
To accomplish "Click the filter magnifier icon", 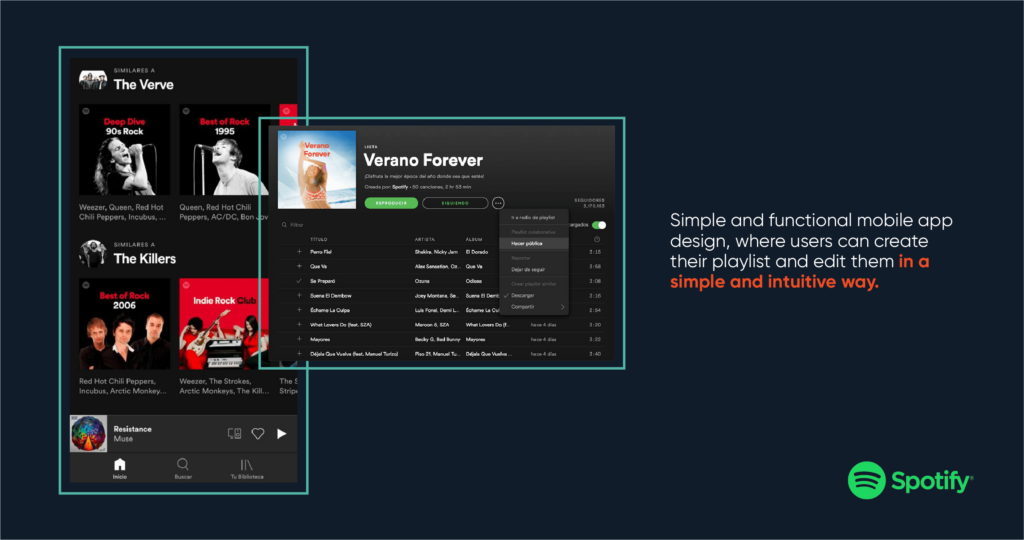I will coord(284,225).
